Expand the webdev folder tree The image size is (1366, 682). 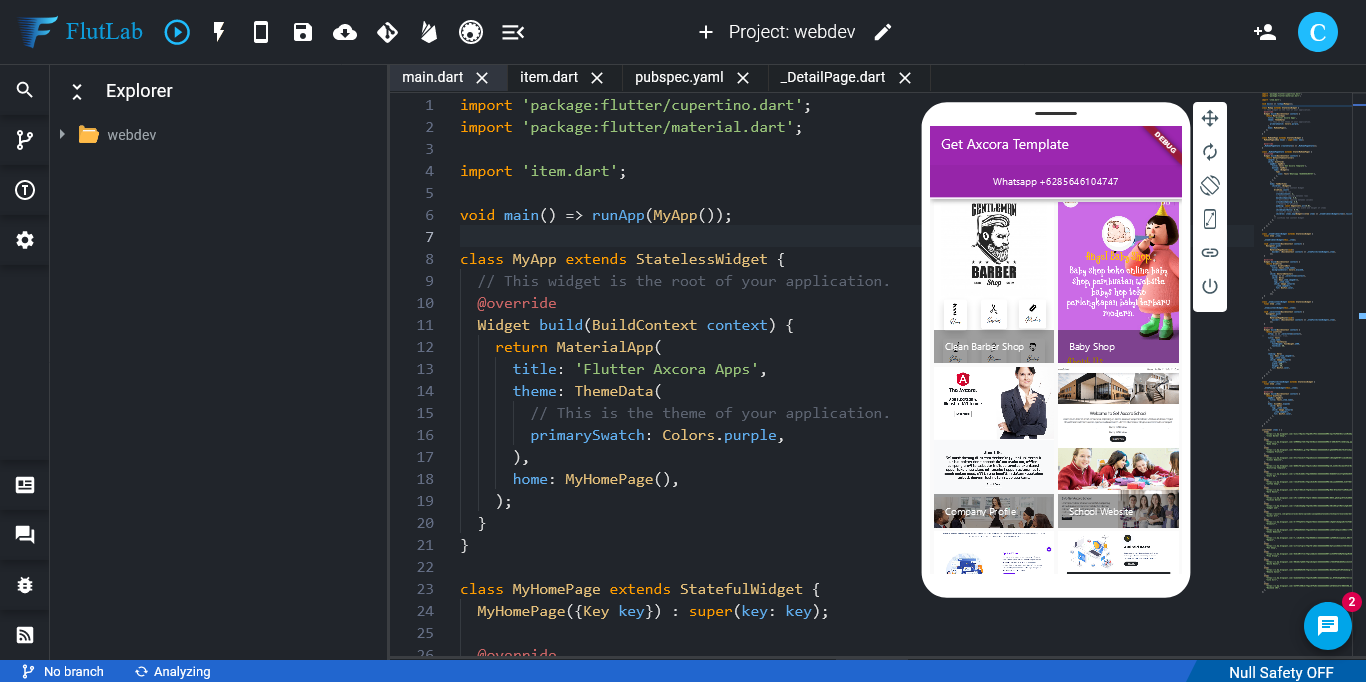tap(62, 134)
